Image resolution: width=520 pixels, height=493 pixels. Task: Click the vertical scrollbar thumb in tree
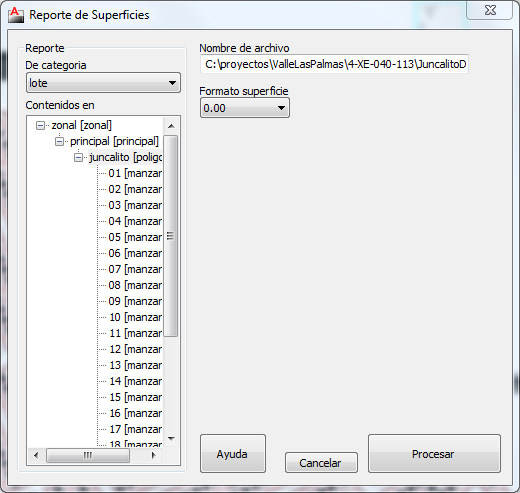[171, 236]
